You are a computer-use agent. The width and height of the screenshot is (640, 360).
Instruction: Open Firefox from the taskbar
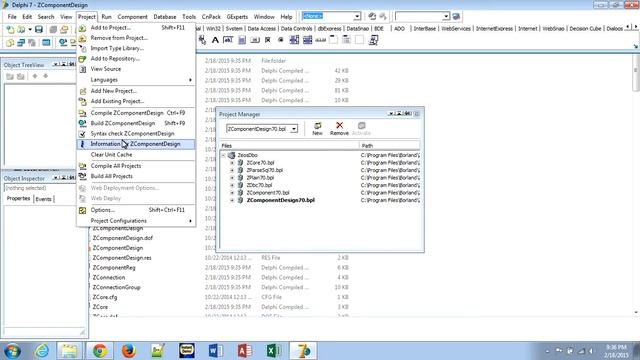click(x=129, y=351)
